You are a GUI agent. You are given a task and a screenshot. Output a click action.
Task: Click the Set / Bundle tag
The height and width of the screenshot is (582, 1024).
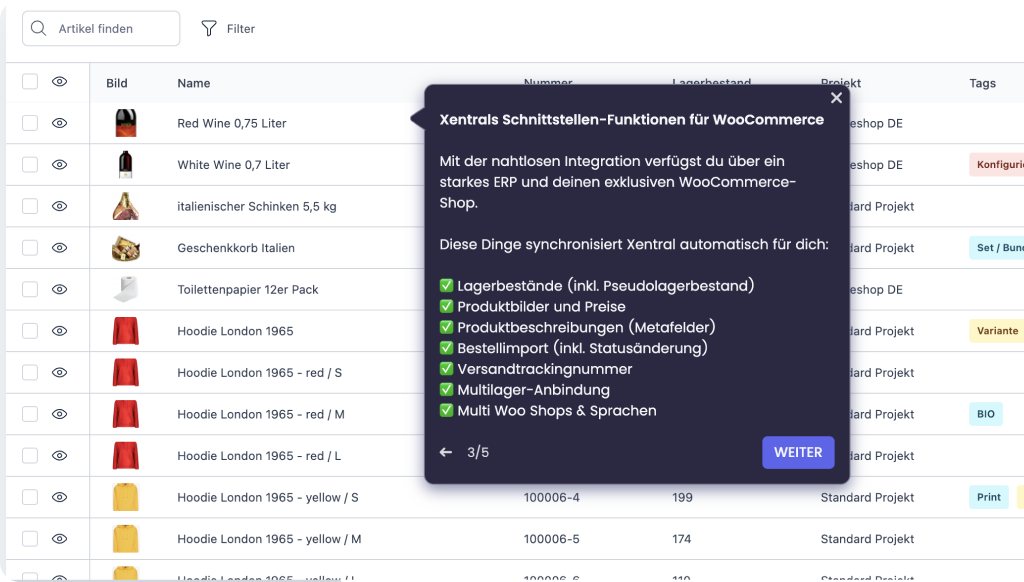tap(997, 248)
